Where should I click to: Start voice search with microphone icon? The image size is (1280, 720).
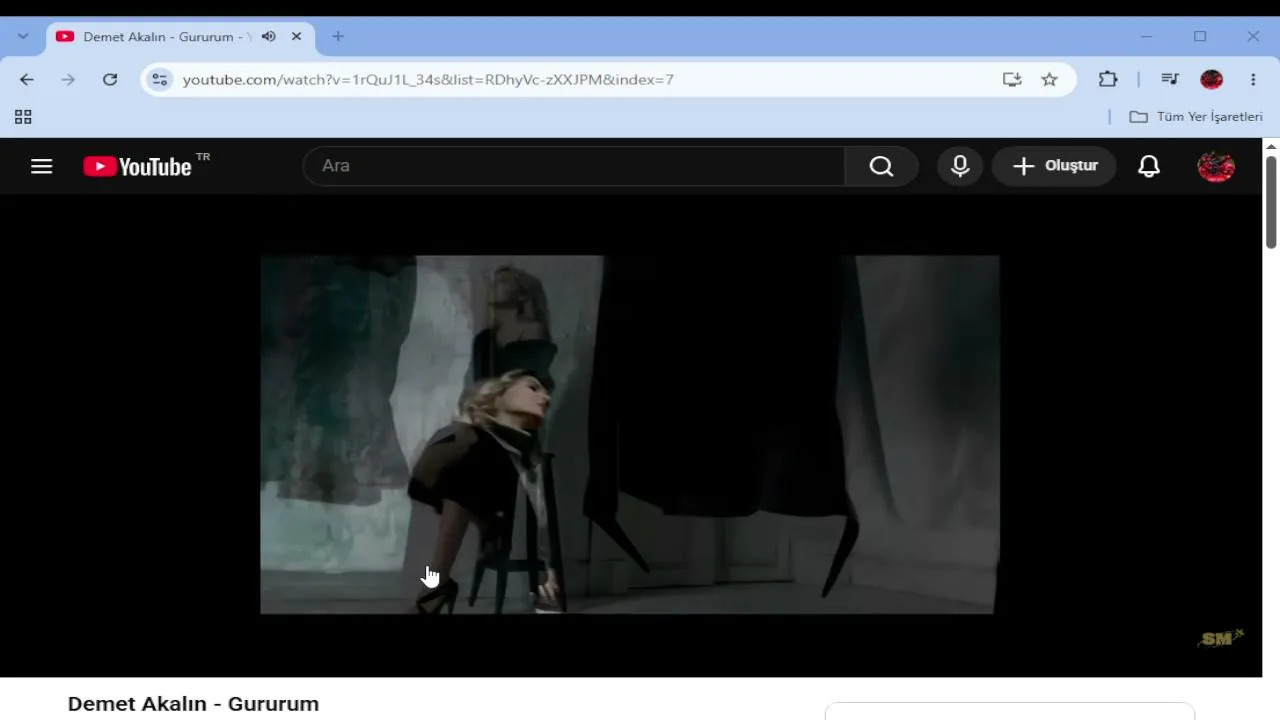[960, 166]
